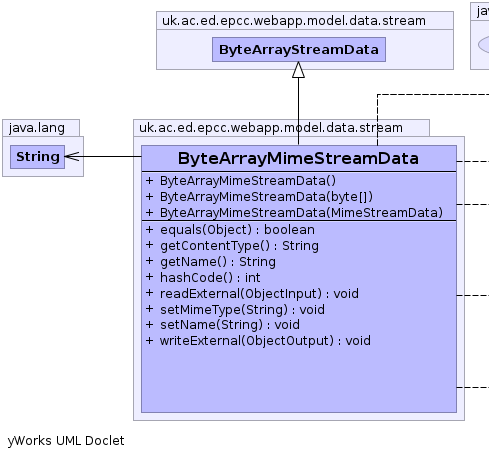Screen dimensions: 489x458
Task: Click the readExternal(ObjectInput) : void method
Action: (x=252, y=294)
